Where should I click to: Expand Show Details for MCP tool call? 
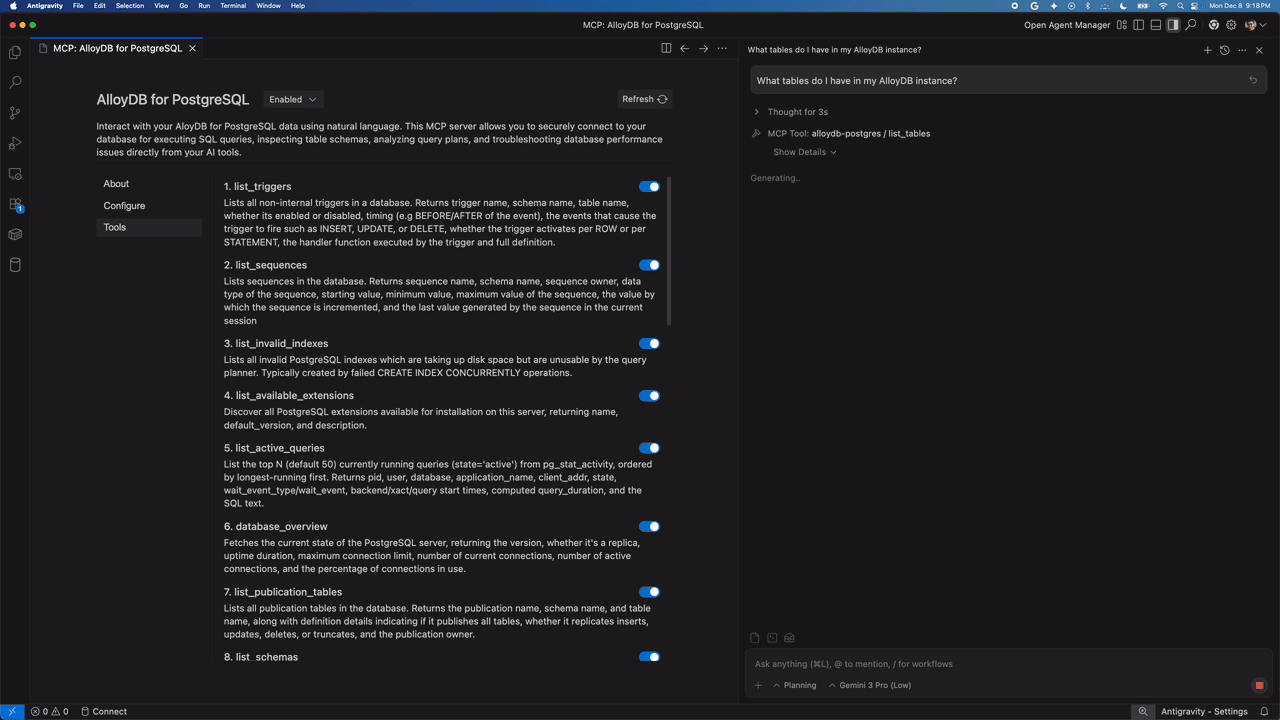pyautogui.click(x=804, y=152)
